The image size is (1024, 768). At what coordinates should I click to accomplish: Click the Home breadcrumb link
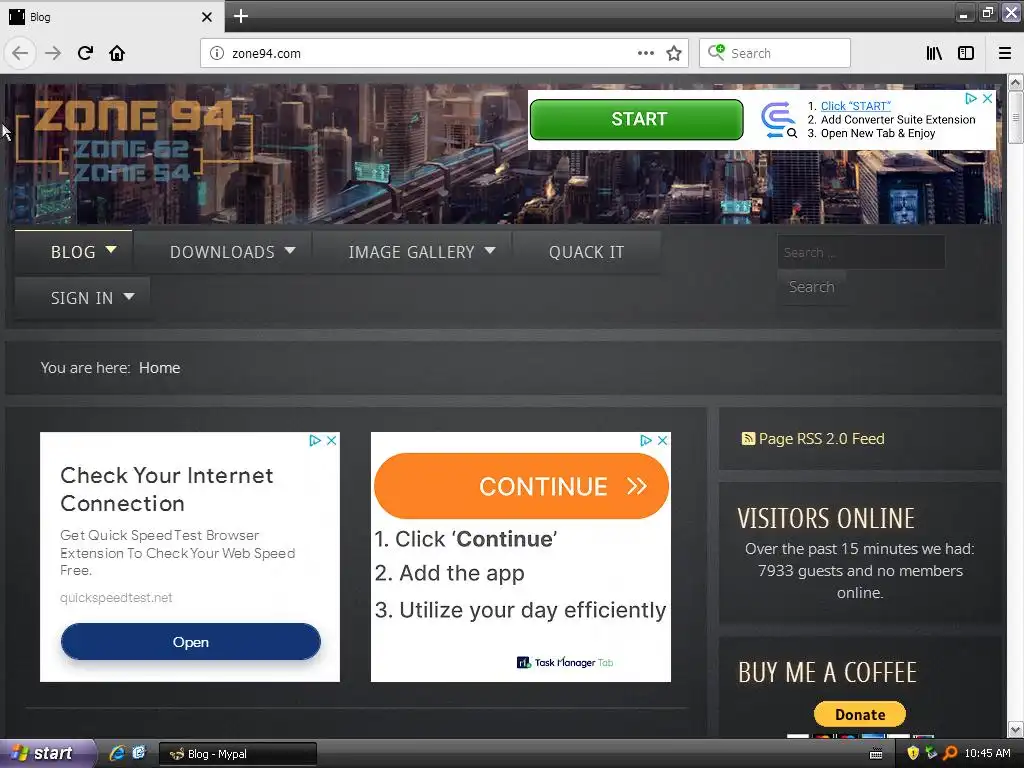pyautogui.click(x=159, y=368)
